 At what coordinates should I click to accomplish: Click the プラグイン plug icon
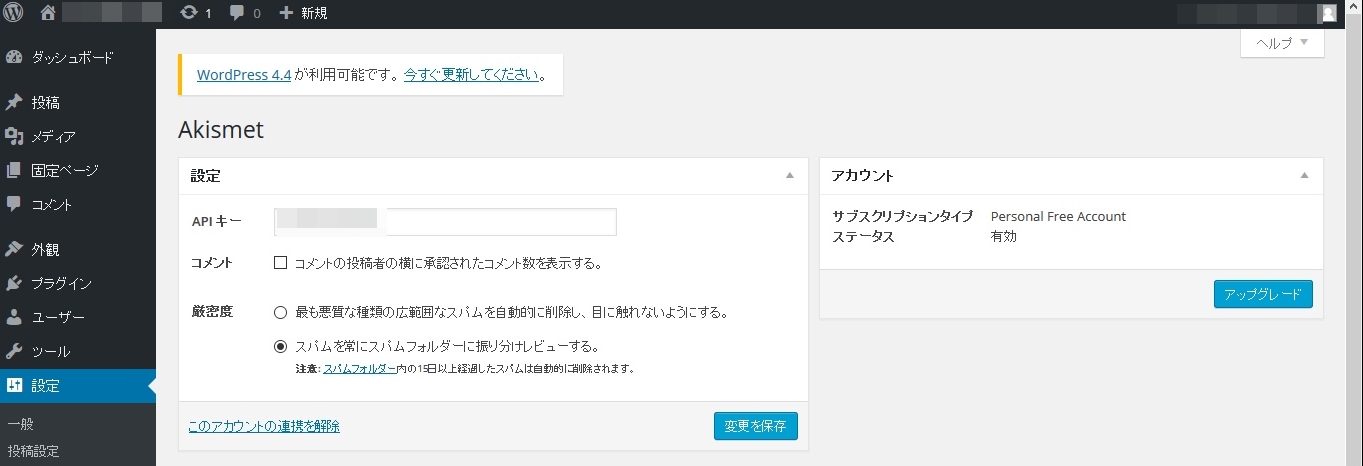pos(14,283)
